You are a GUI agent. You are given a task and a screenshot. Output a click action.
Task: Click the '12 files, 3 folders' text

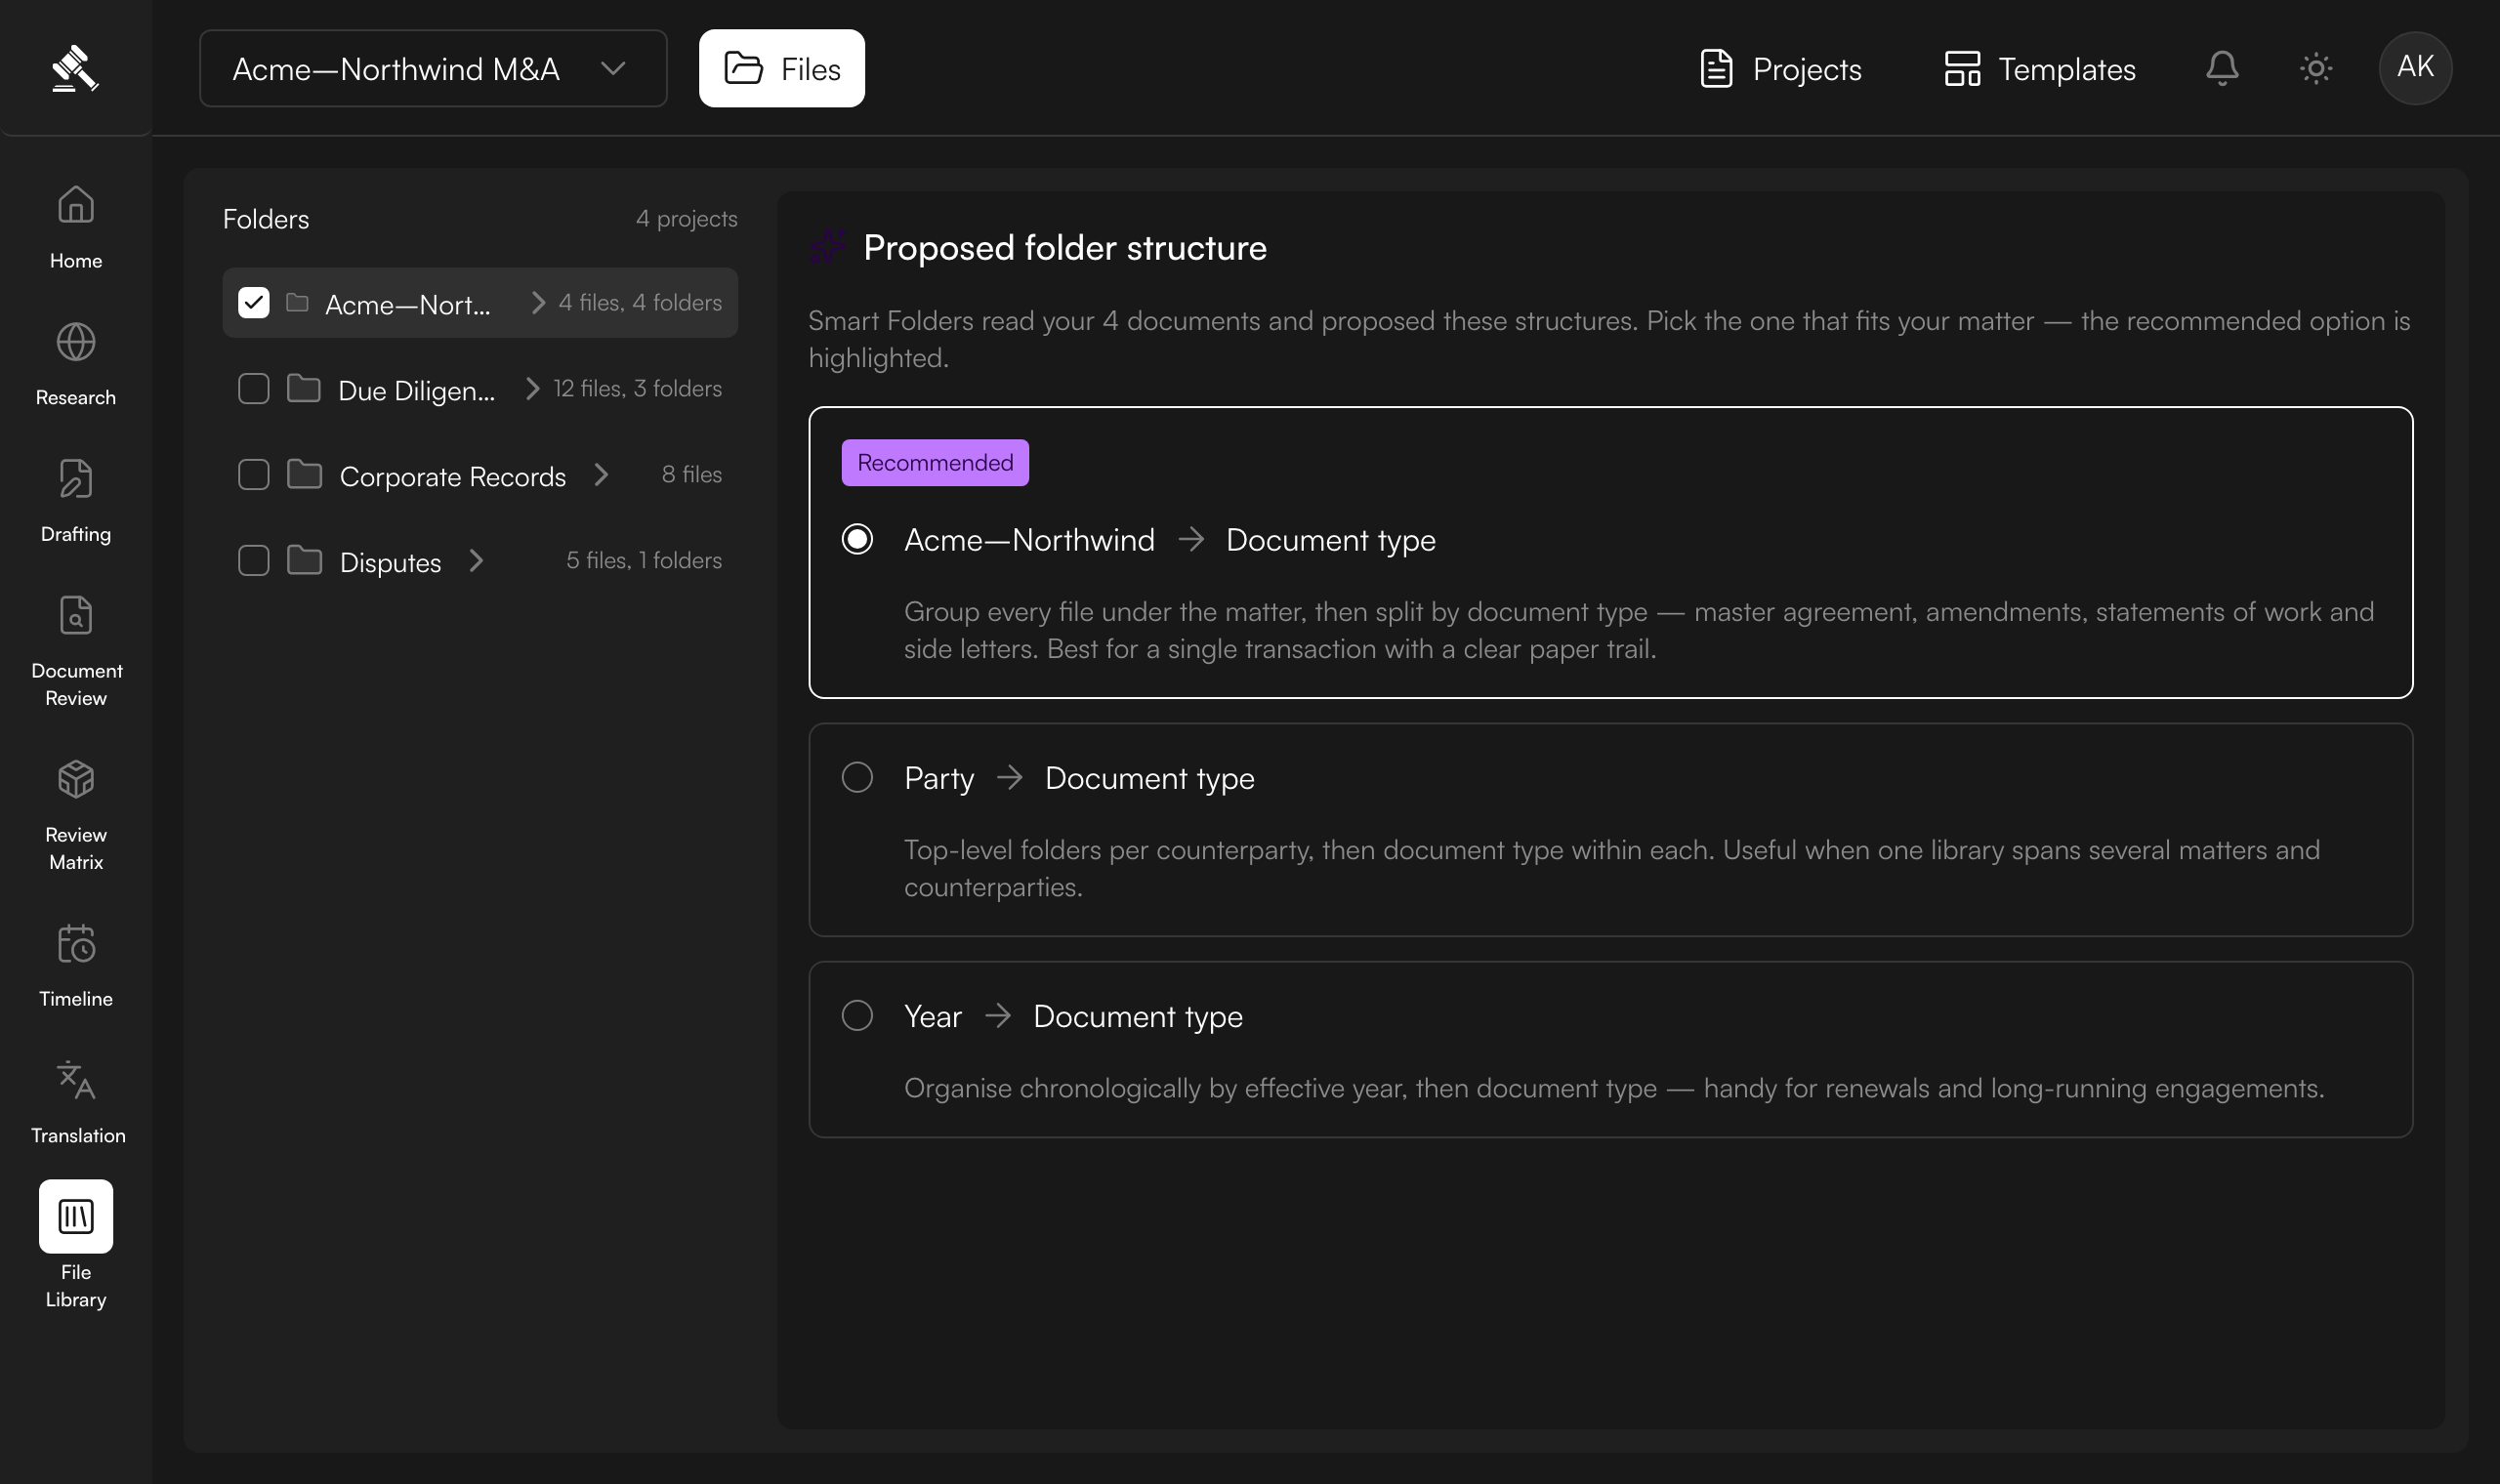[x=638, y=388]
